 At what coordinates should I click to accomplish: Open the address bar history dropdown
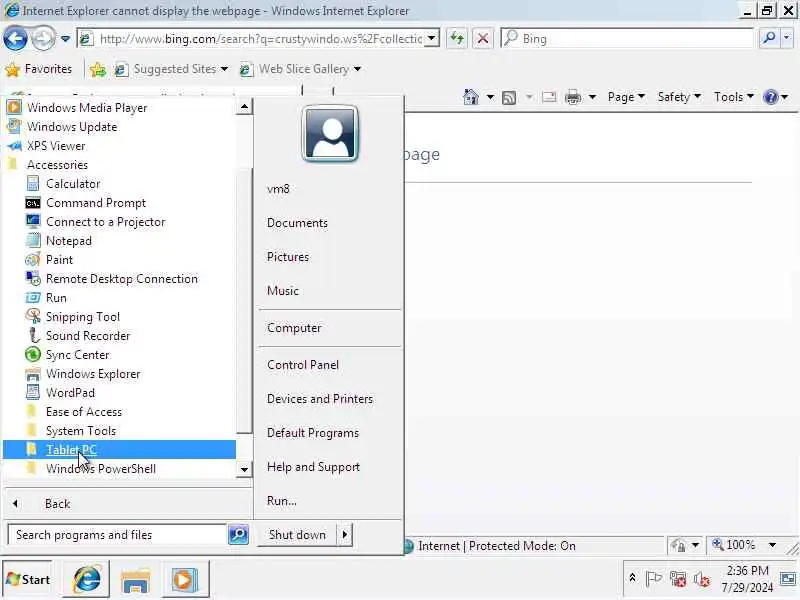(x=432, y=38)
